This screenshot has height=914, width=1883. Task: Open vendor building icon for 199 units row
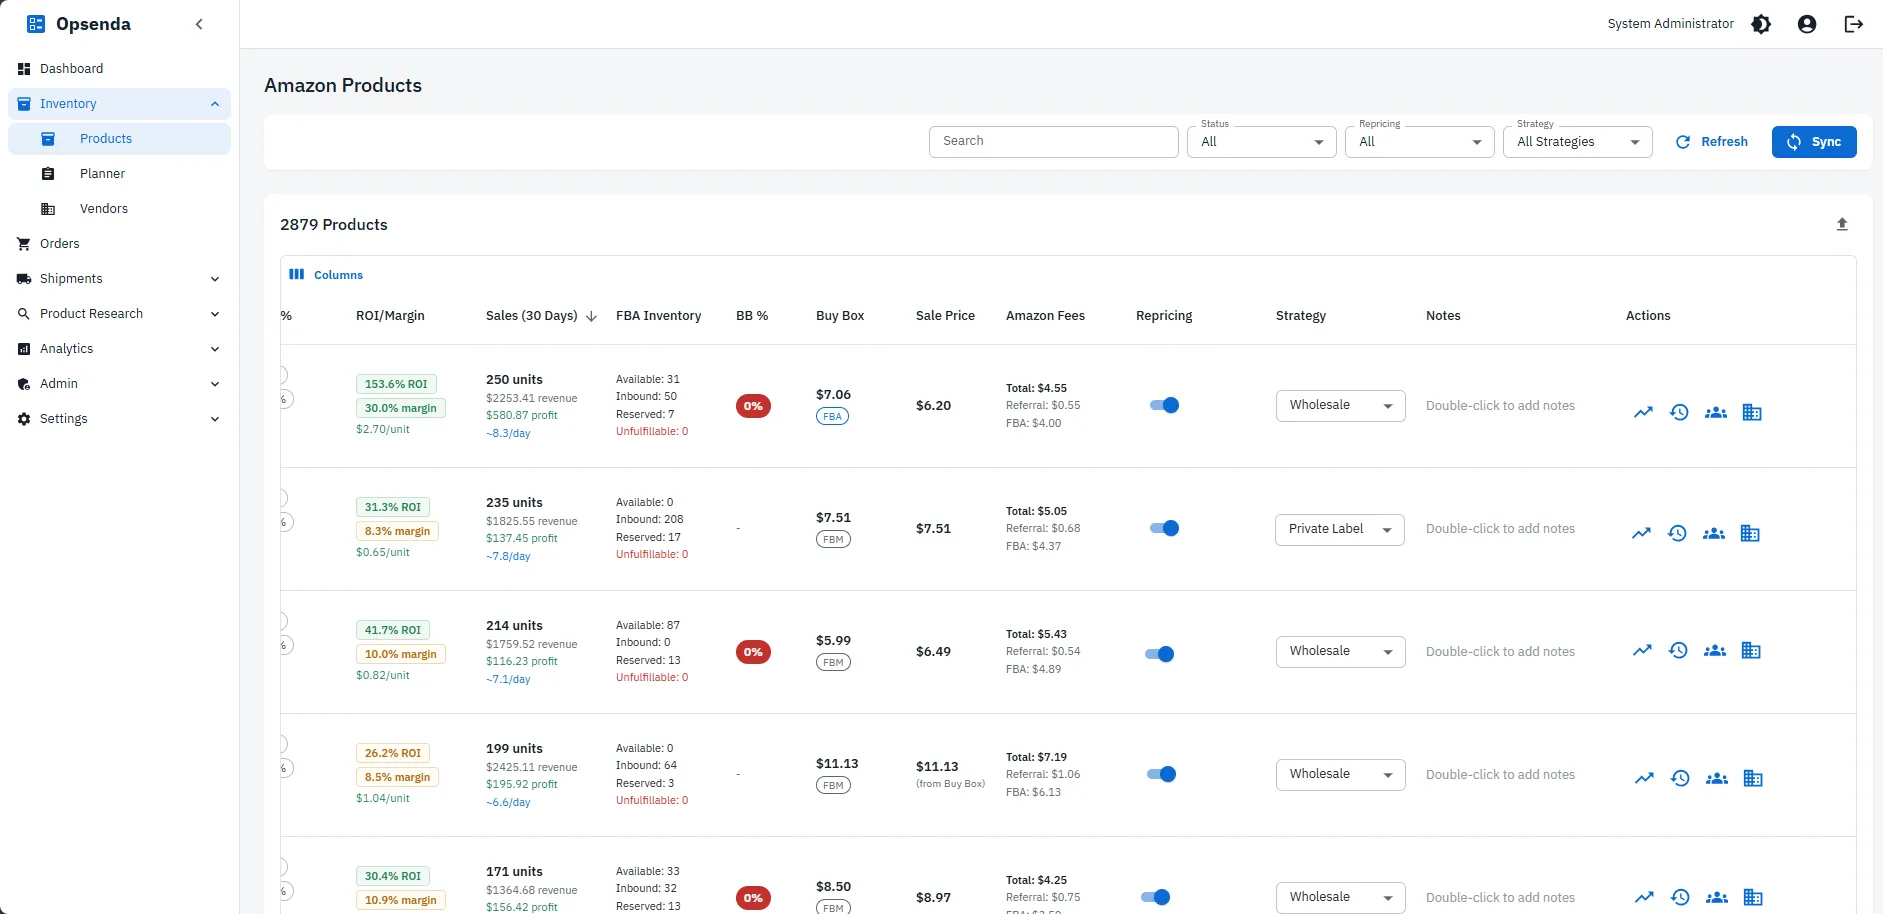pos(1753,778)
